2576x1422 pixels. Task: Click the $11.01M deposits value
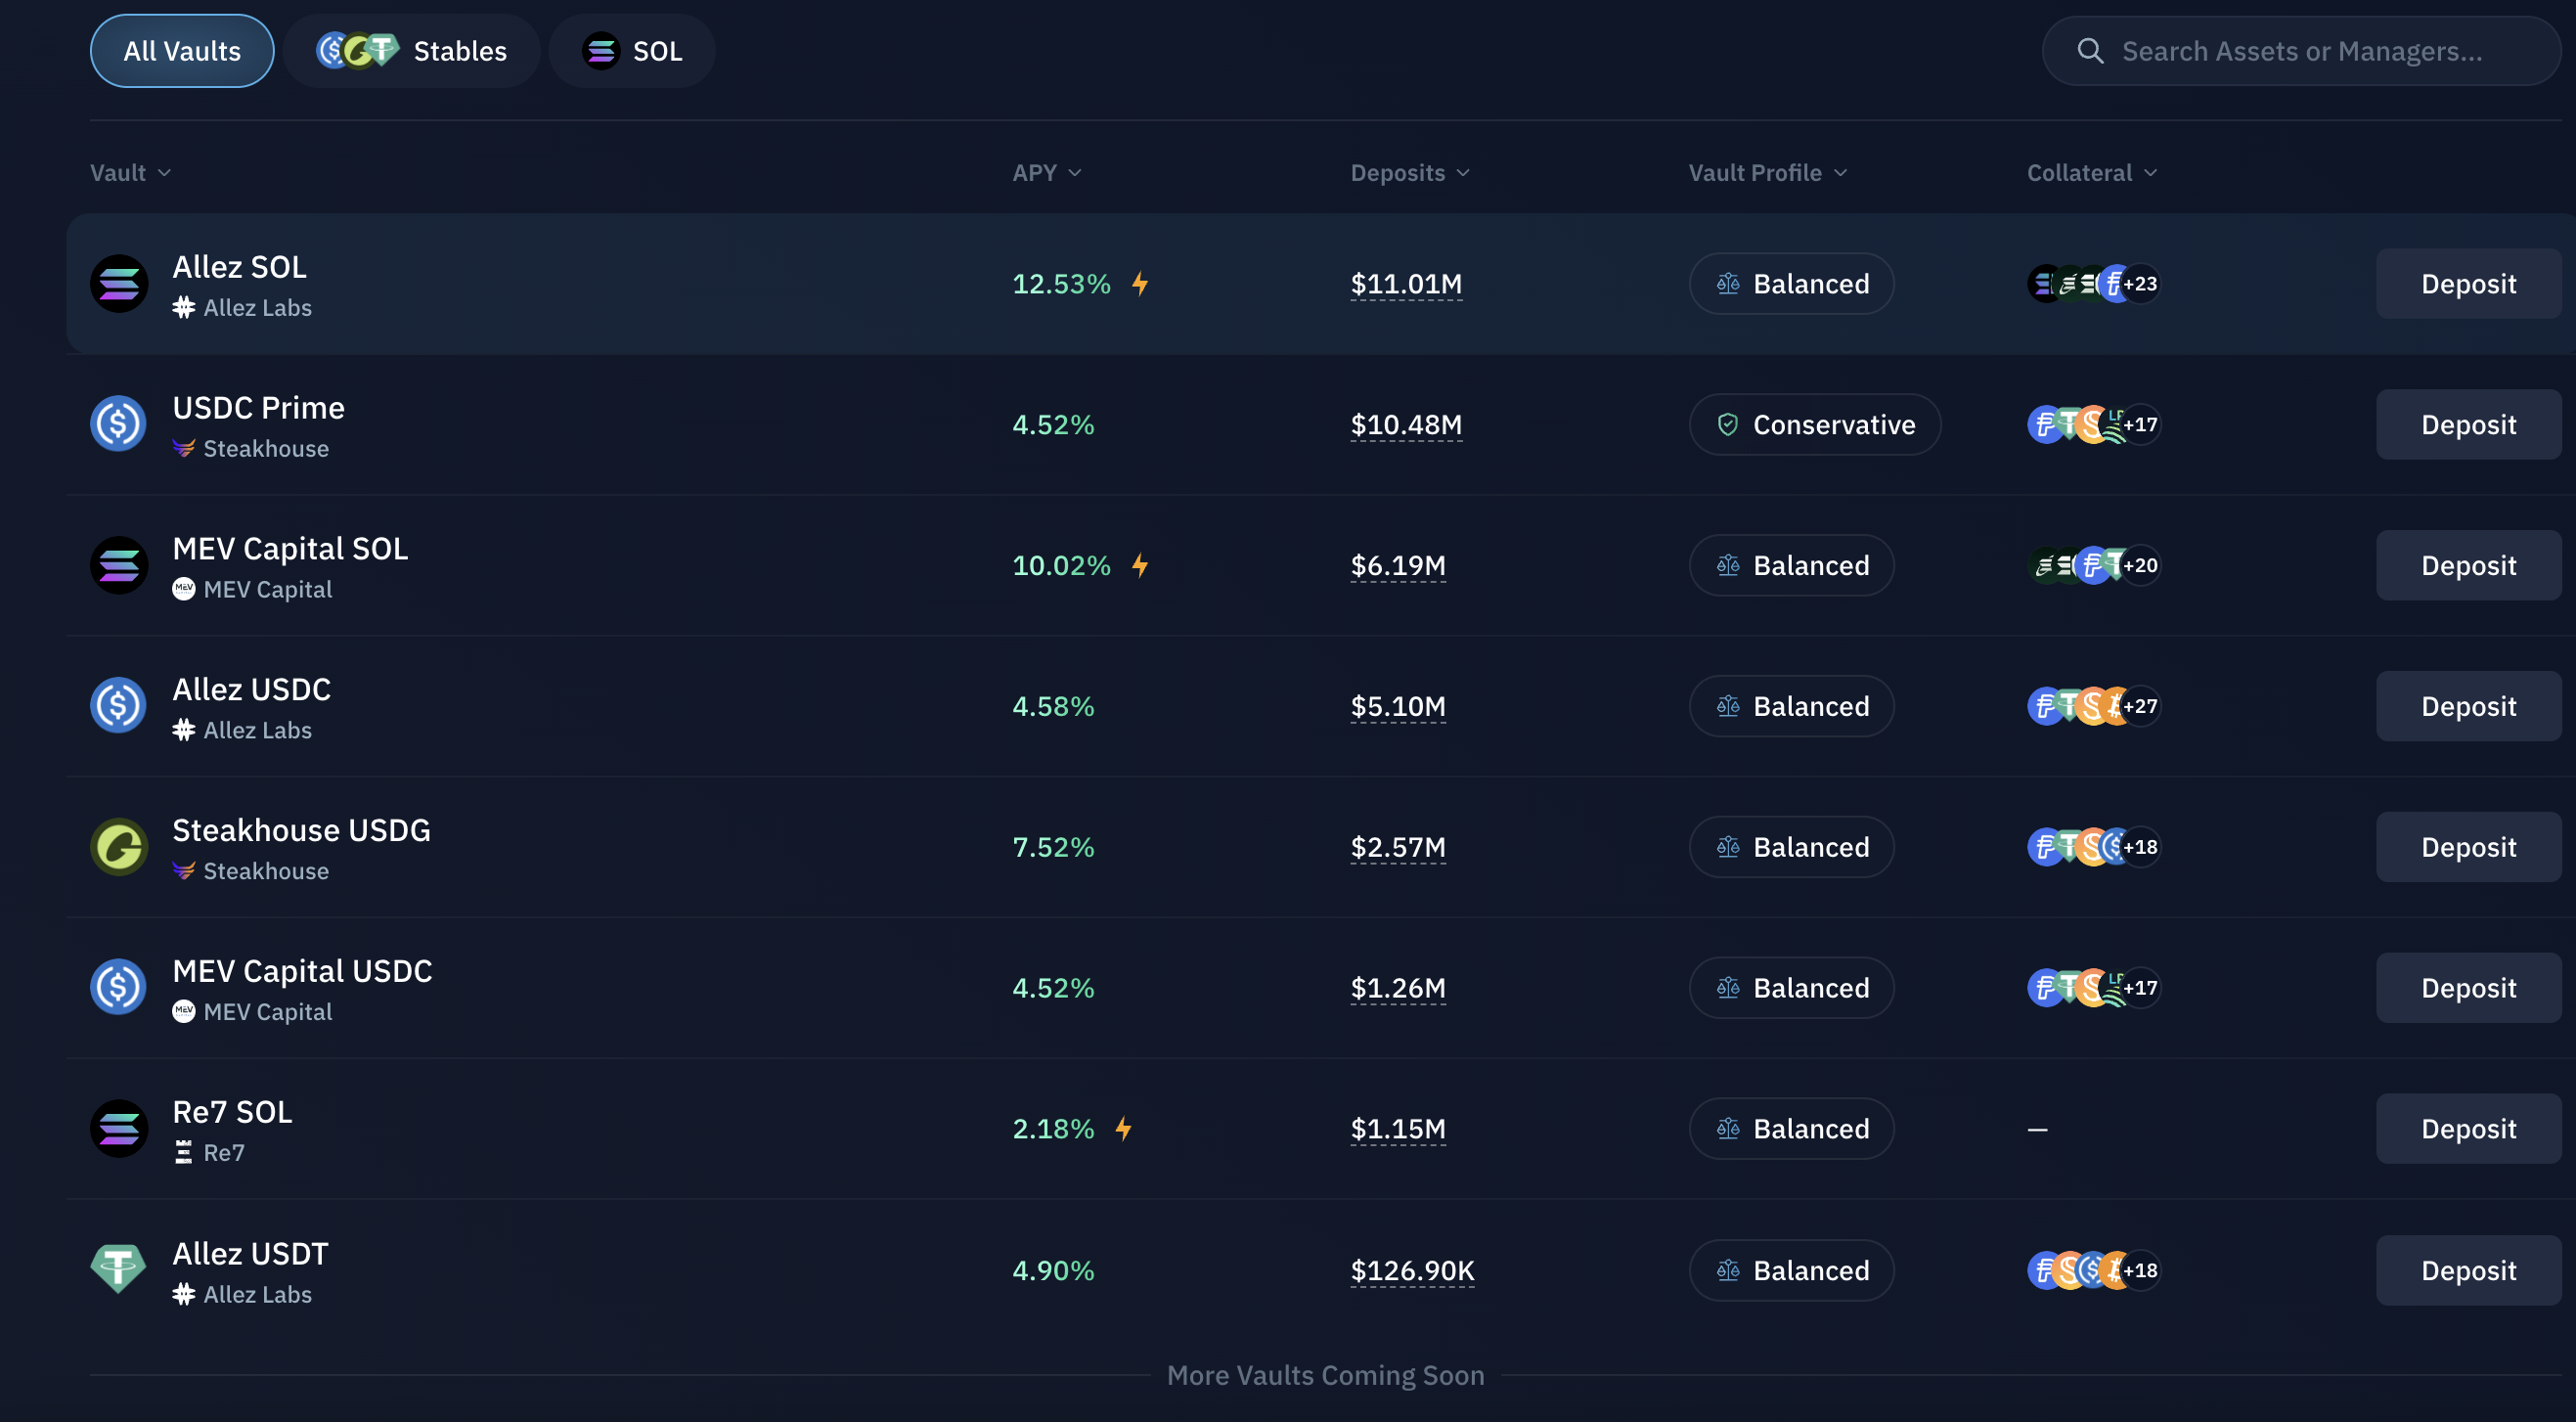1406,284
